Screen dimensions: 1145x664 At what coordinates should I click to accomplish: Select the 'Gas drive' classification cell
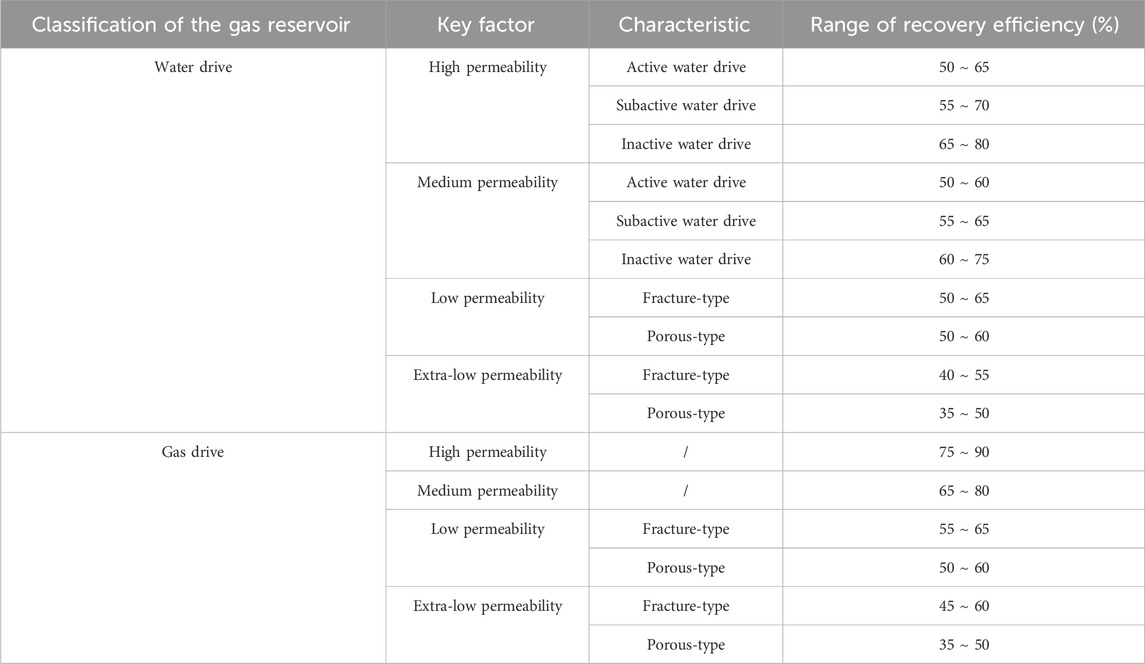click(x=193, y=452)
